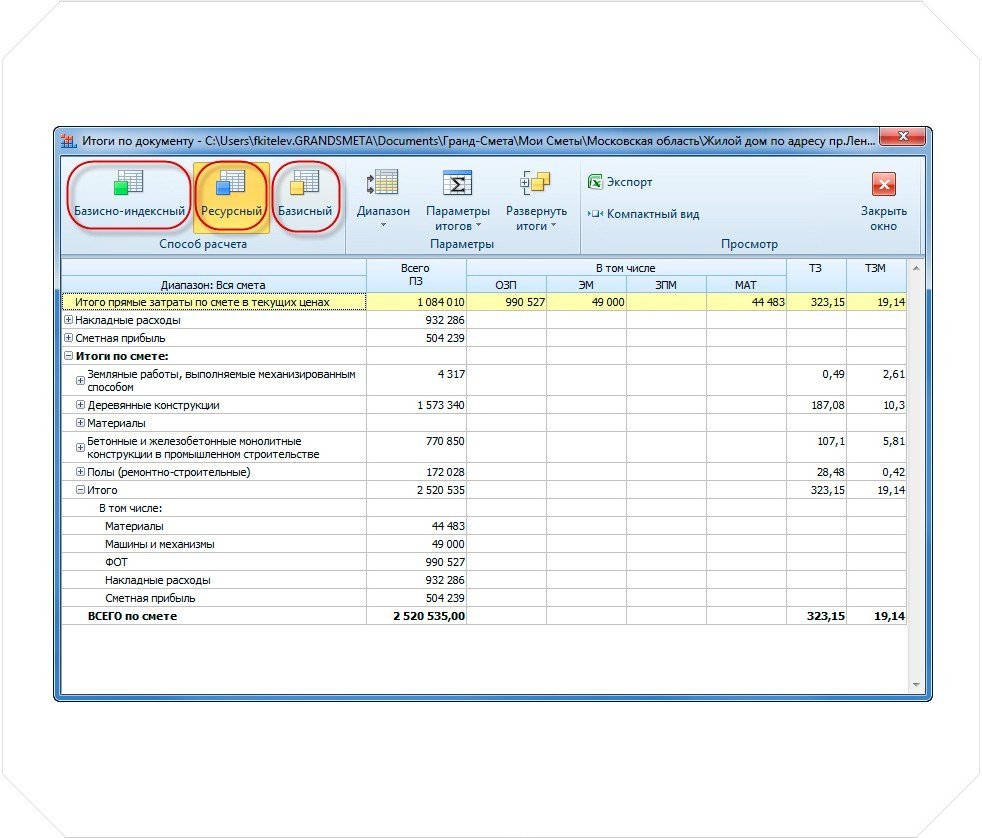This screenshot has width=982, height=838.
Task: Expand the Материалы tree row
Action: 80,423
